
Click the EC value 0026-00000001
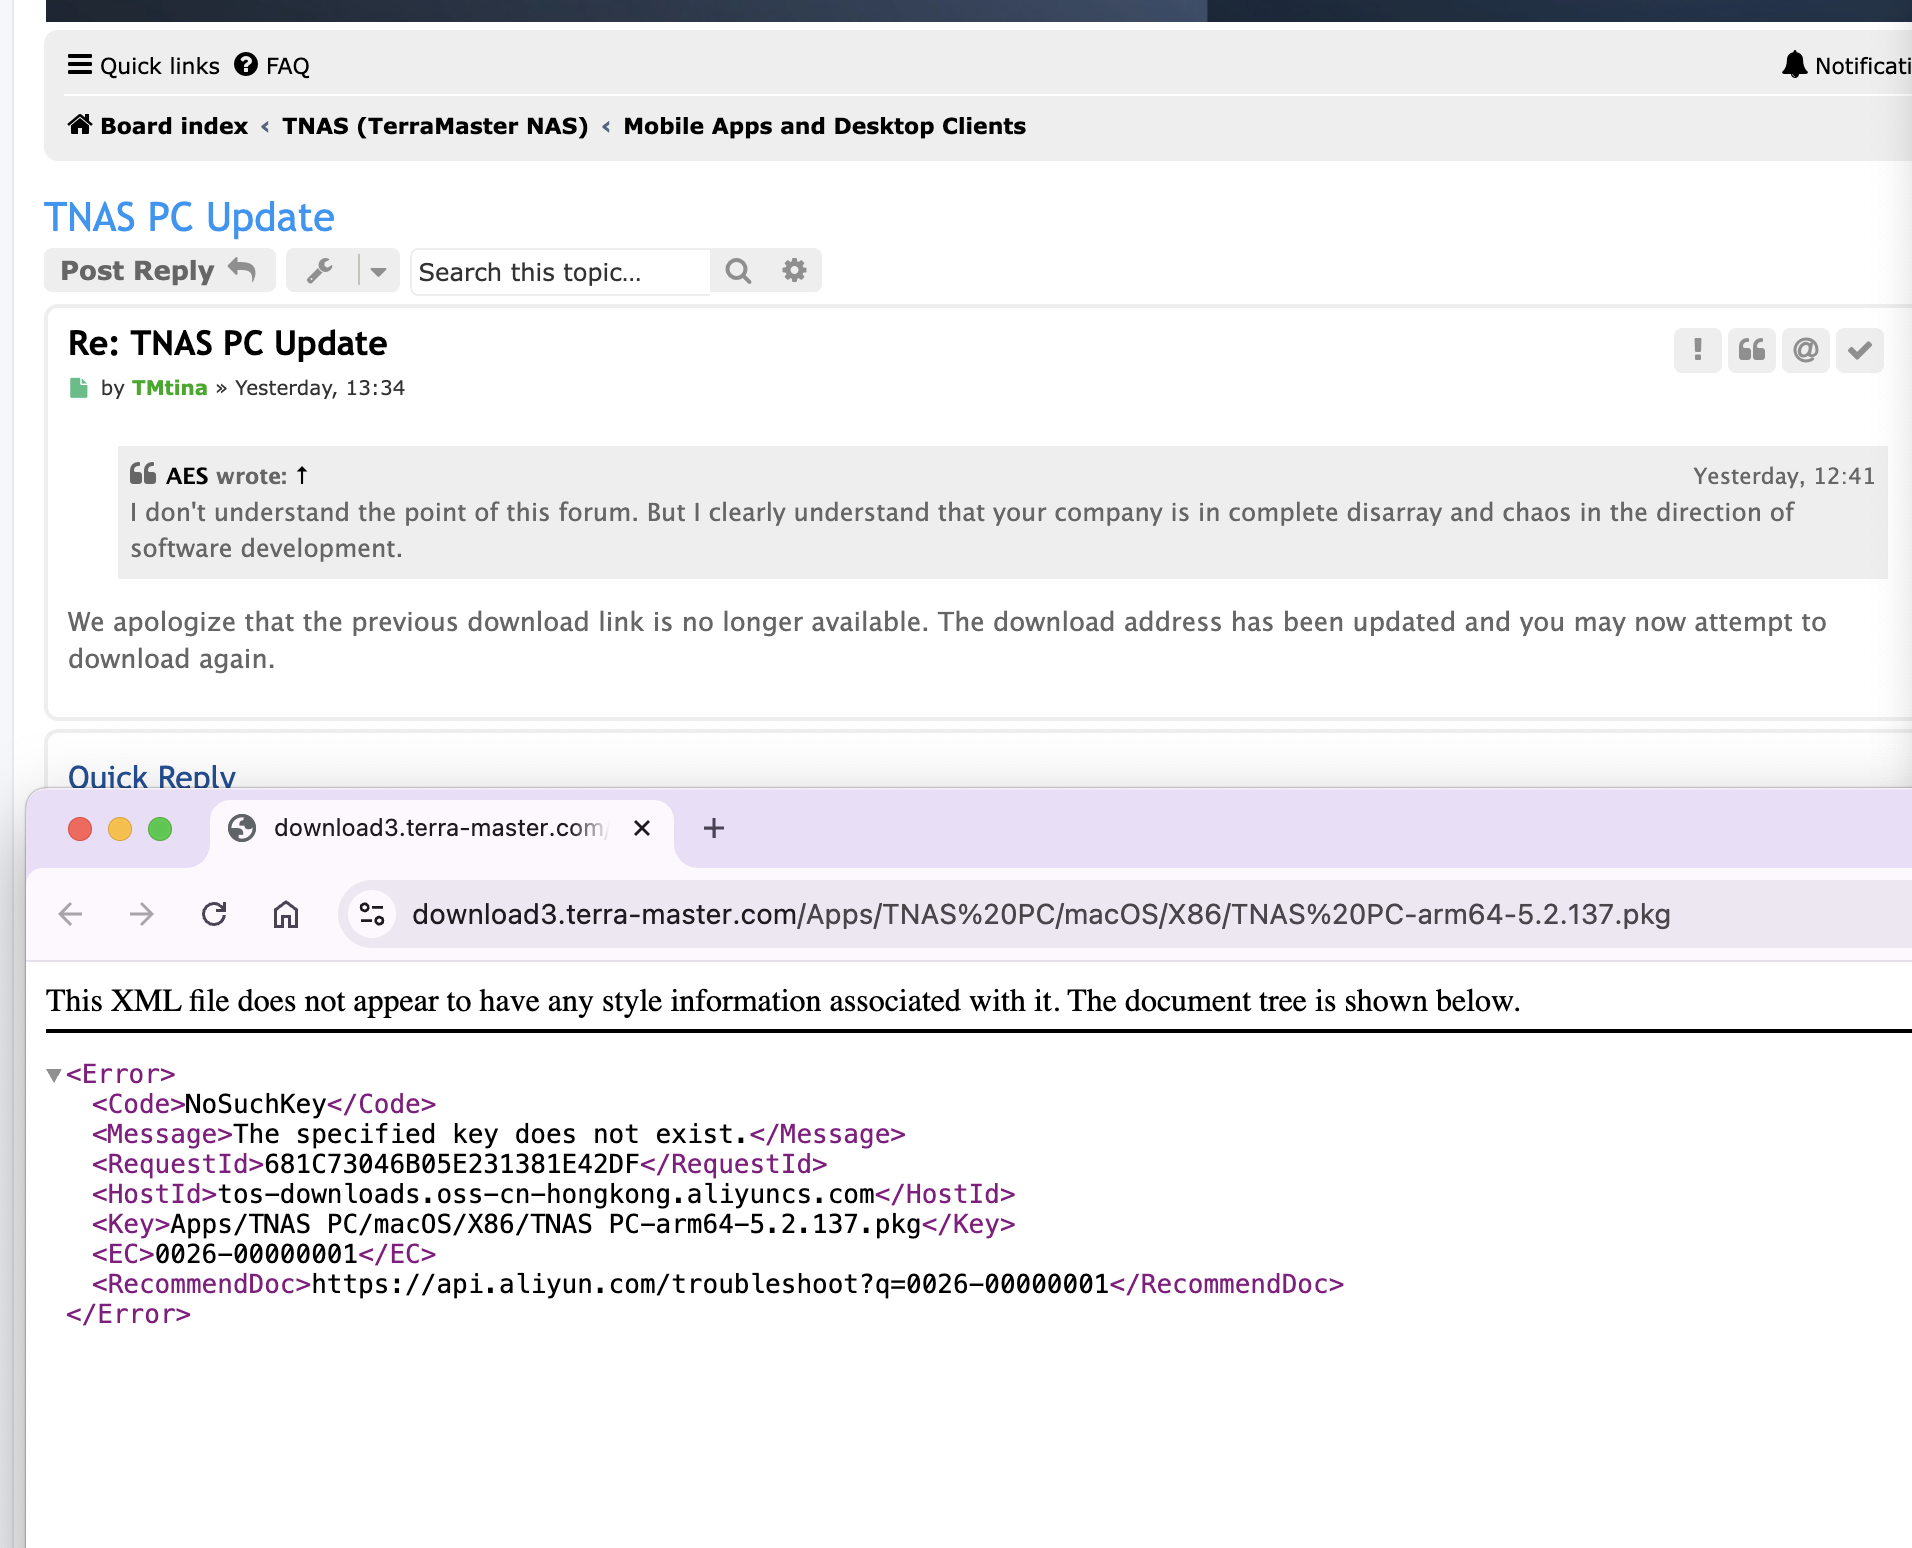pyautogui.click(x=256, y=1254)
